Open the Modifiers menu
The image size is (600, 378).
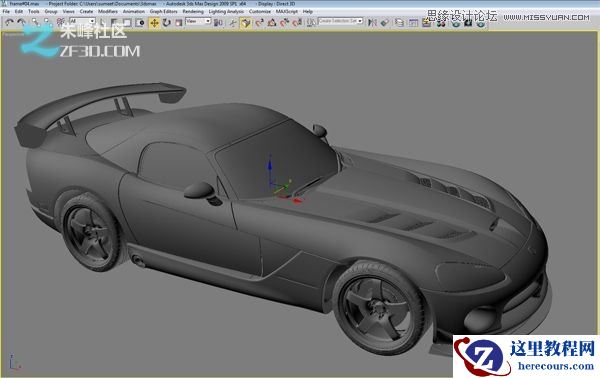click(x=108, y=11)
